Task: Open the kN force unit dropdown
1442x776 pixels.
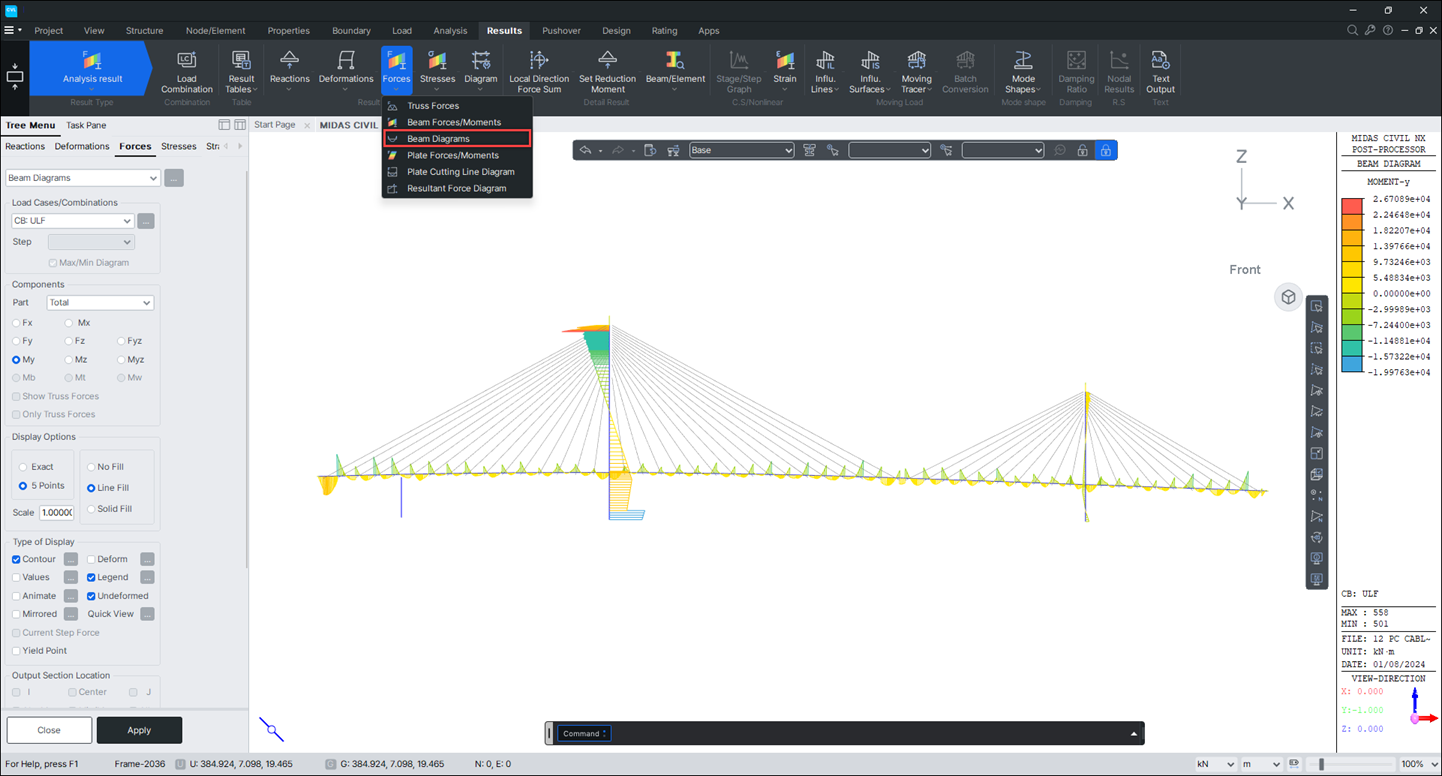Action: [1215, 764]
